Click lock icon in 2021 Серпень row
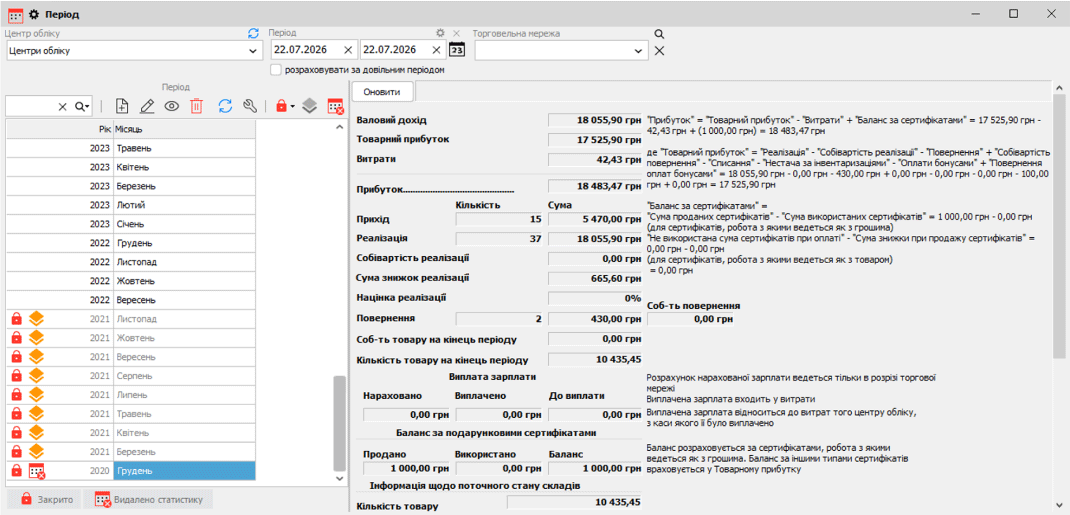This screenshot has width=1070, height=515. [17, 376]
